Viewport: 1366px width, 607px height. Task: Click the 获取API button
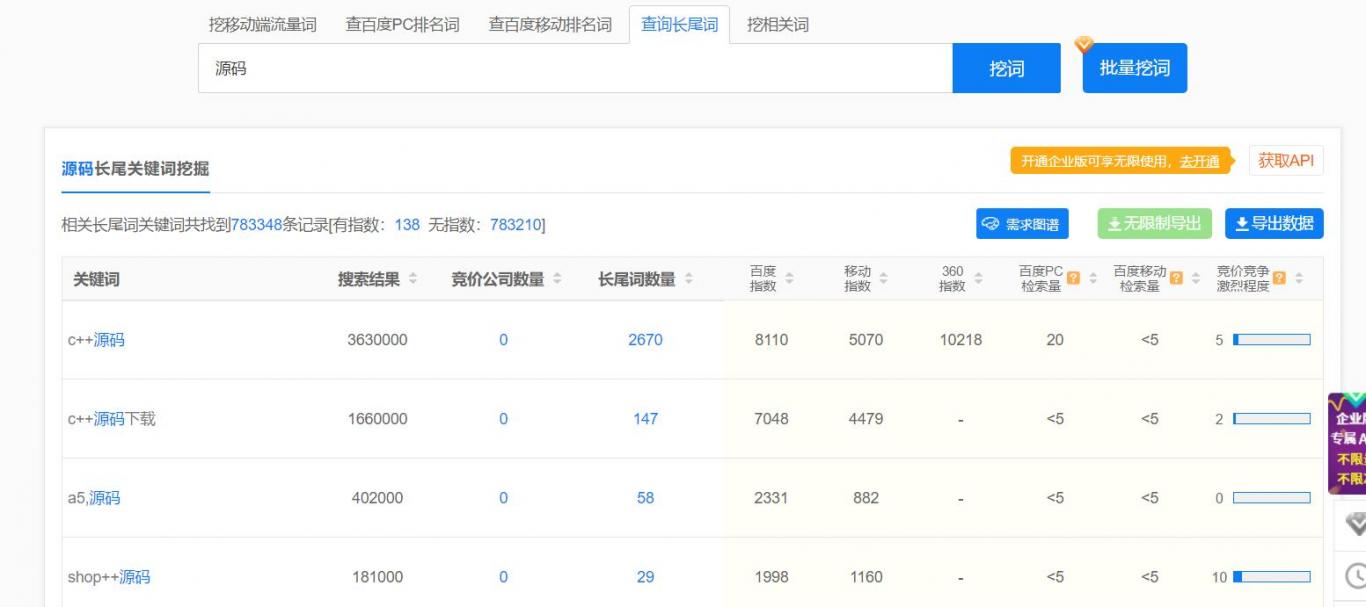pyautogui.click(x=1286, y=160)
